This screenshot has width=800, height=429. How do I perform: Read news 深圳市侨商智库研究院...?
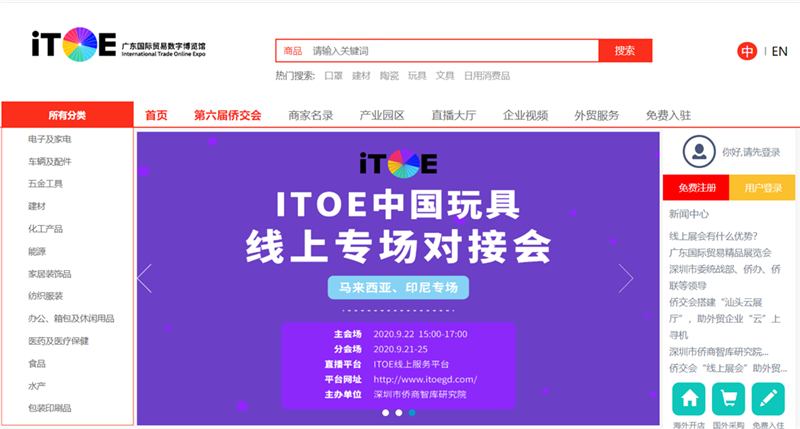pos(719,351)
